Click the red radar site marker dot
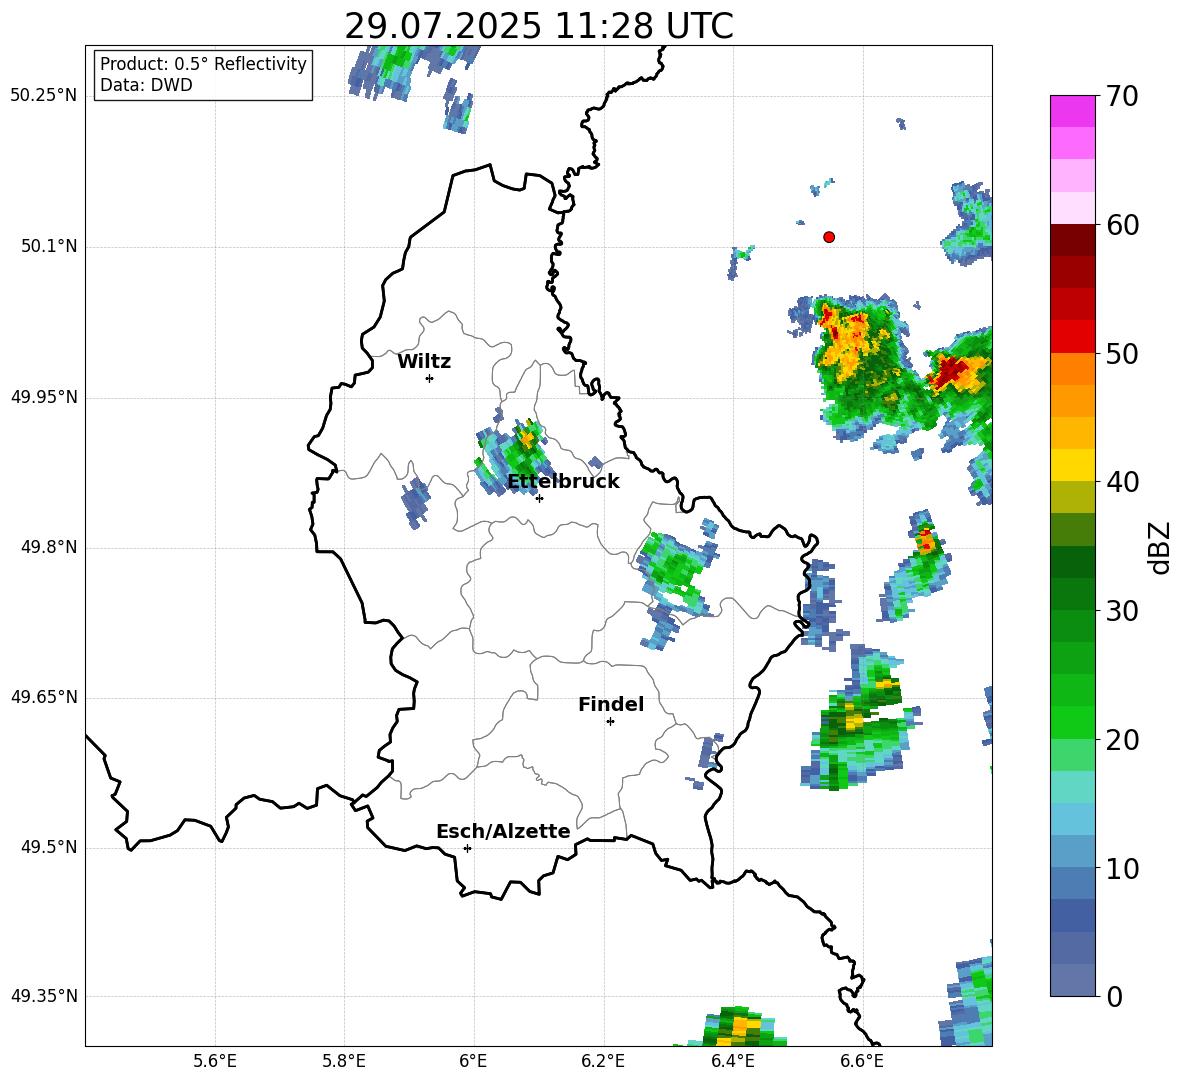This screenshot has height=1081, width=1184. click(x=829, y=237)
